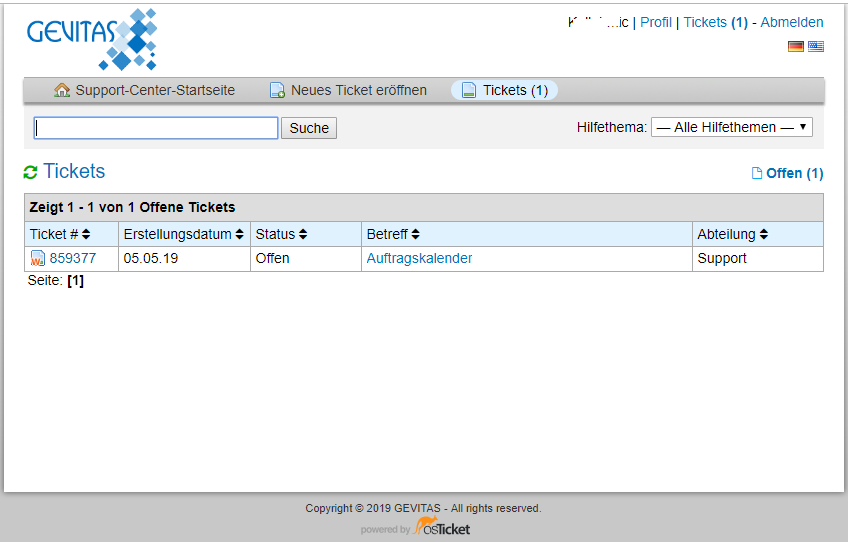Viewport: 848px width, 542px height.
Task: Click the Support department cell
Action: 722,259
